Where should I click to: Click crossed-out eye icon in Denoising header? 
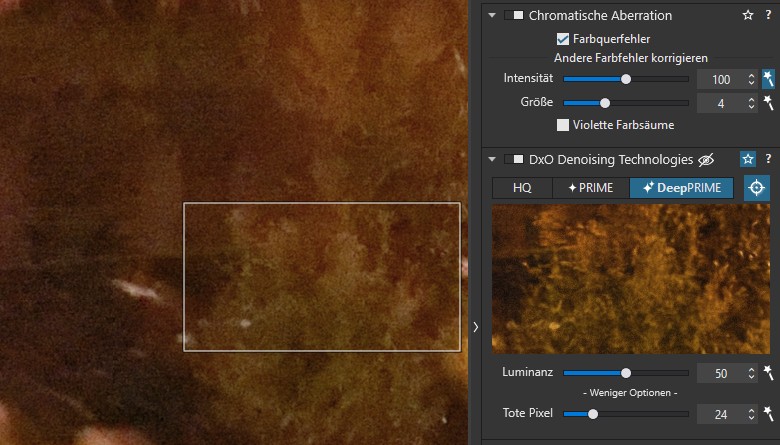pos(706,159)
